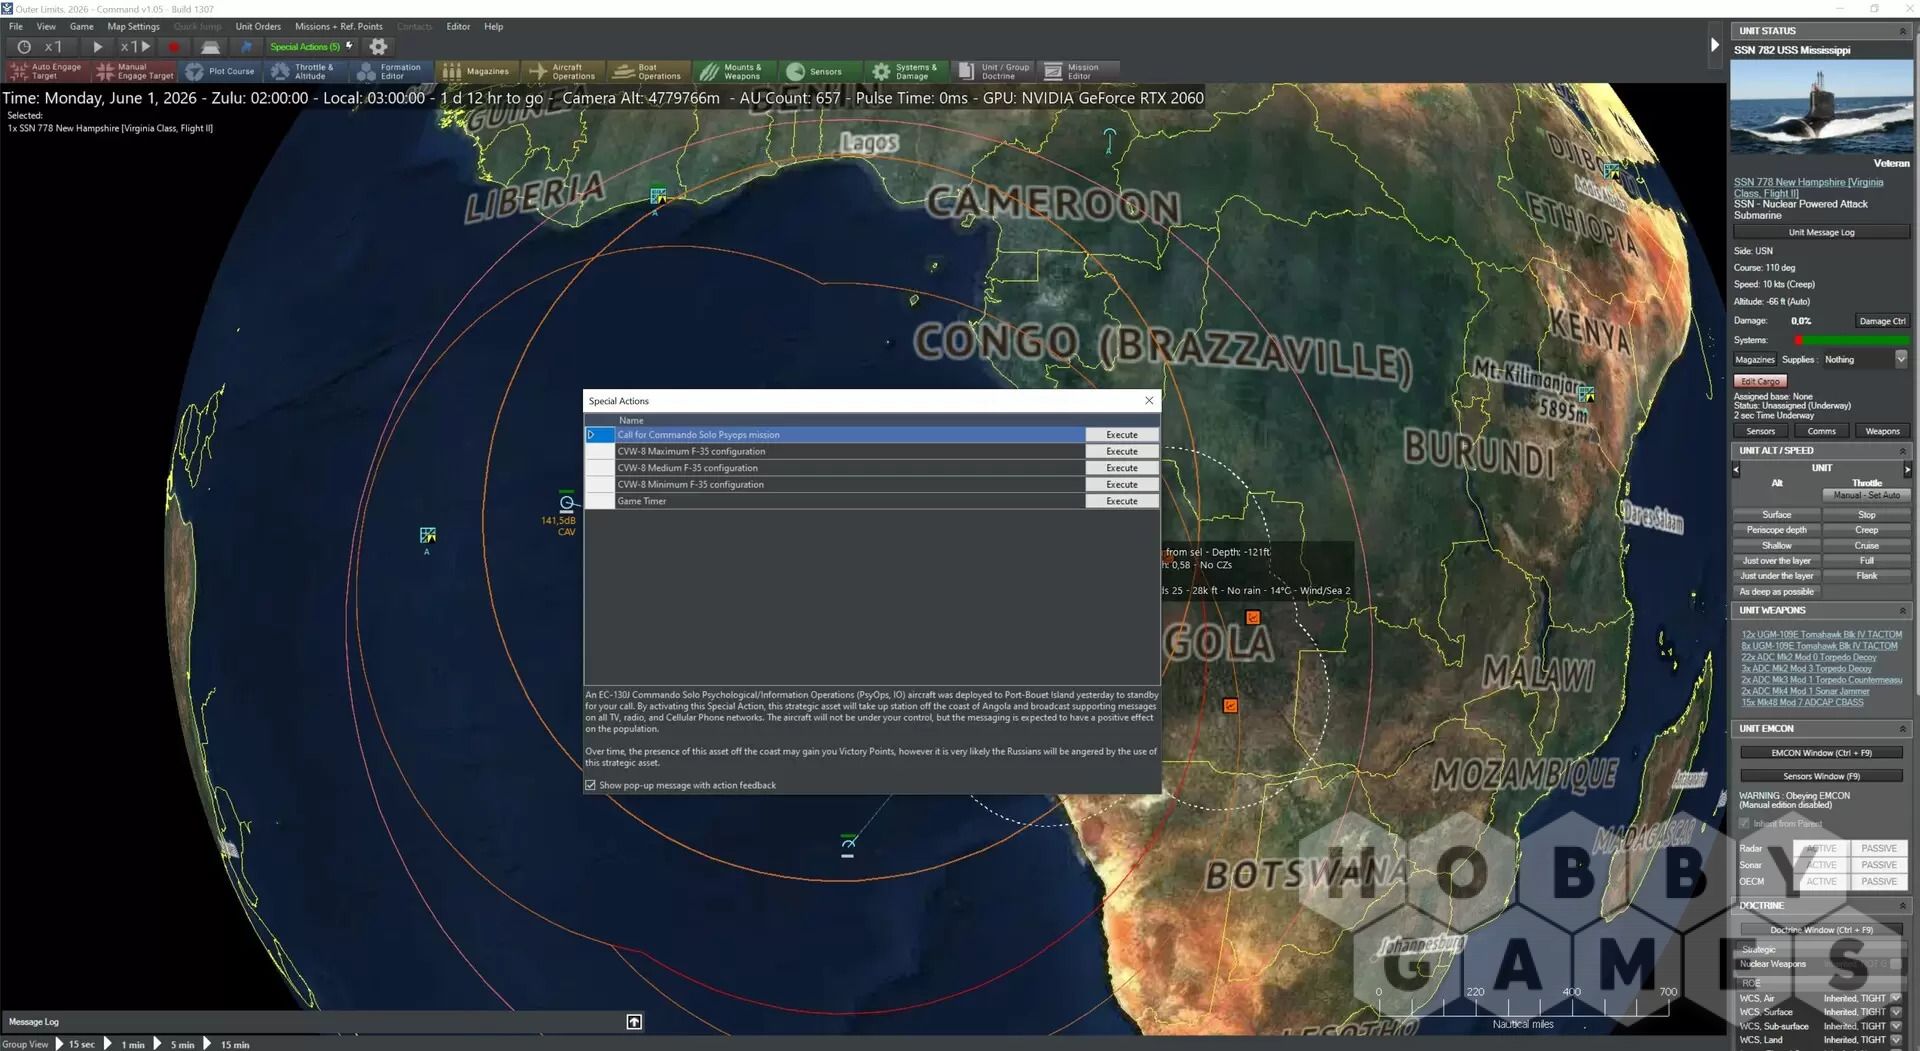
Task: Open the Help menu
Action: pos(493,27)
